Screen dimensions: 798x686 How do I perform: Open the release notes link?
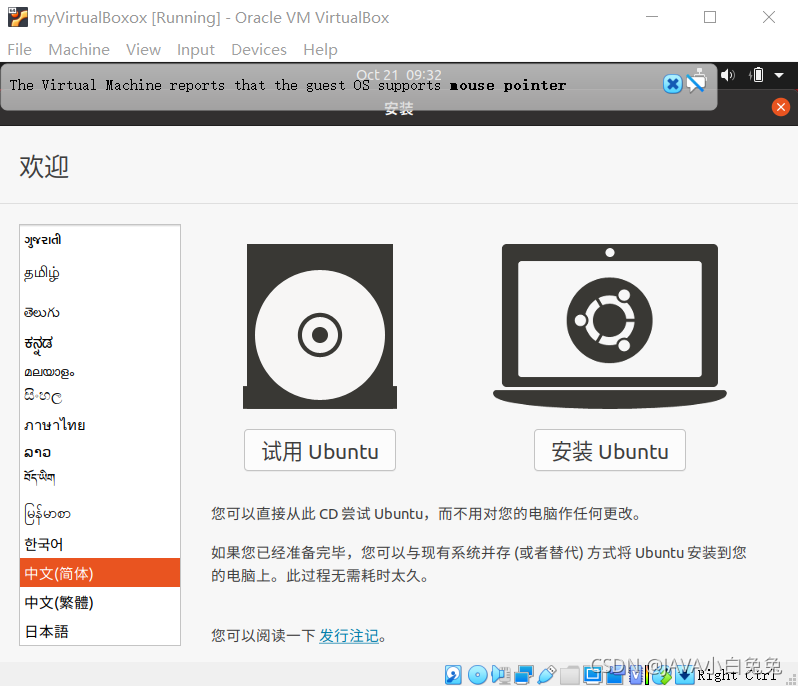point(349,636)
